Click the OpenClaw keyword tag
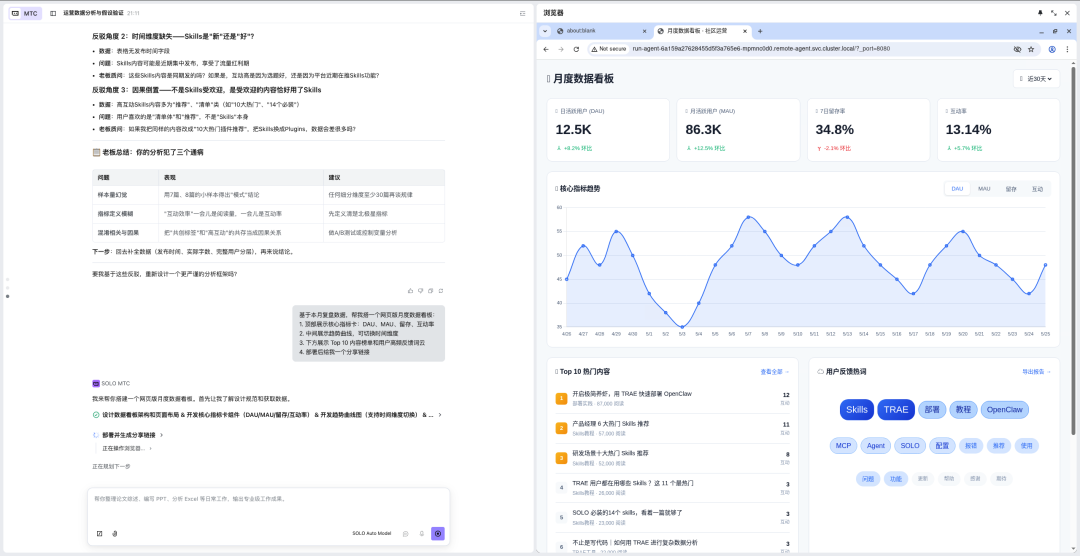Screen dimensions: 1080x556 1004,409
